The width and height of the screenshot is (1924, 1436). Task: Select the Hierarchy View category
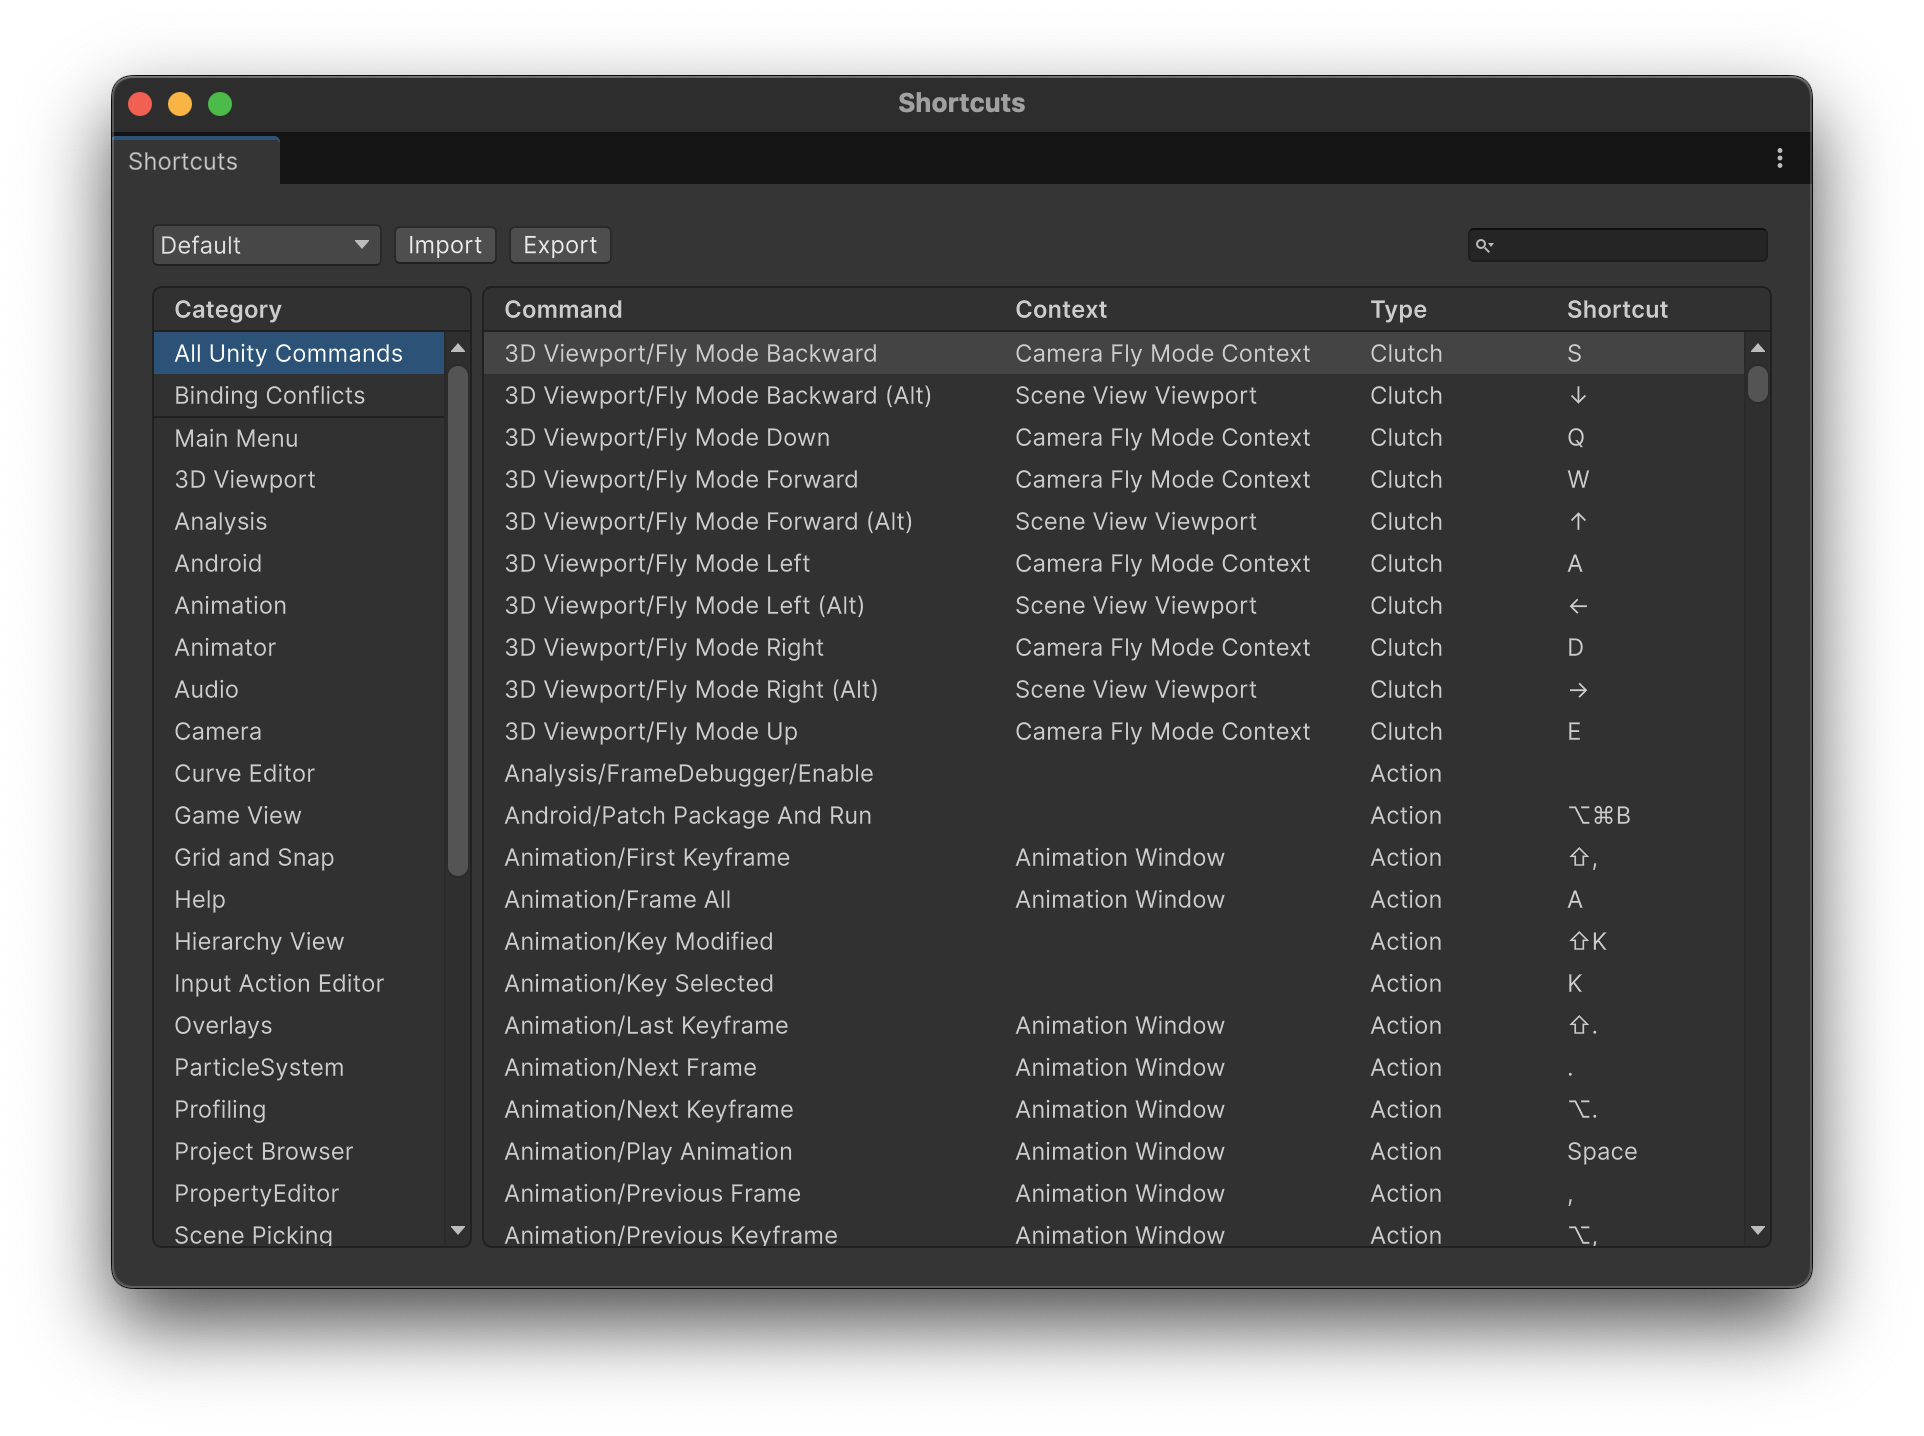coord(259,941)
